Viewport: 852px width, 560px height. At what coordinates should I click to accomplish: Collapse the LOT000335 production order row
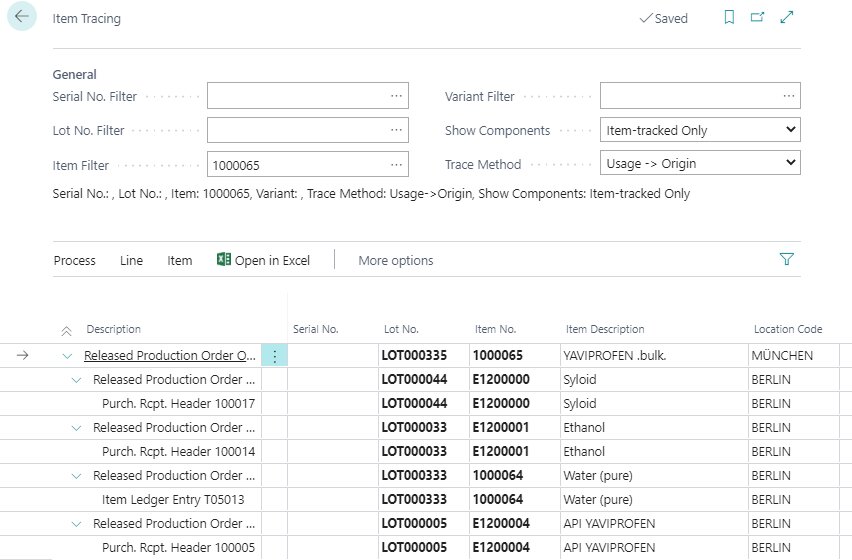(x=67, y=356)
